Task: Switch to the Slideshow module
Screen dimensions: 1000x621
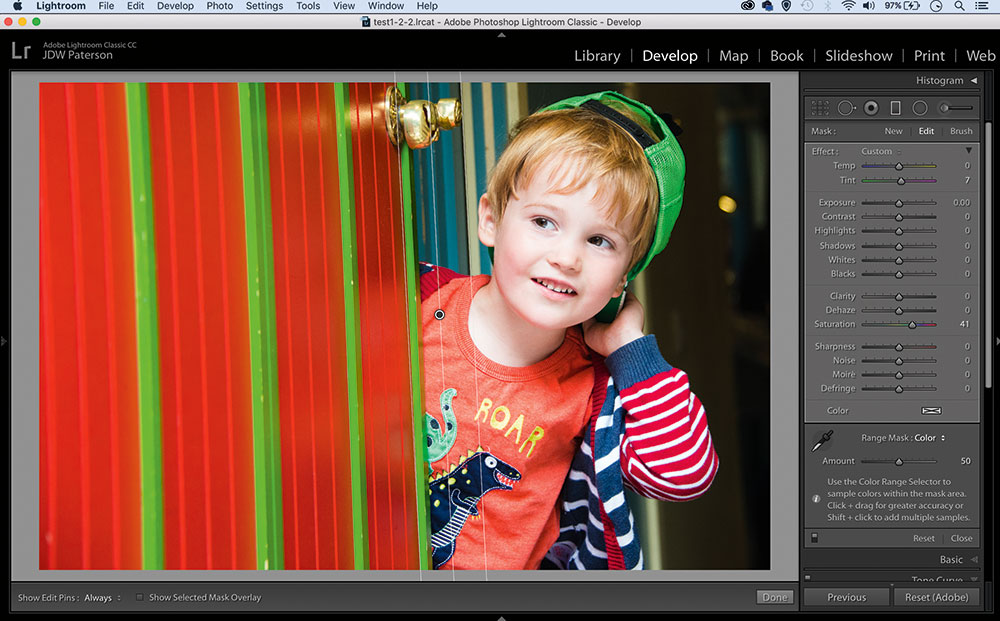Action: pos(858,55)
